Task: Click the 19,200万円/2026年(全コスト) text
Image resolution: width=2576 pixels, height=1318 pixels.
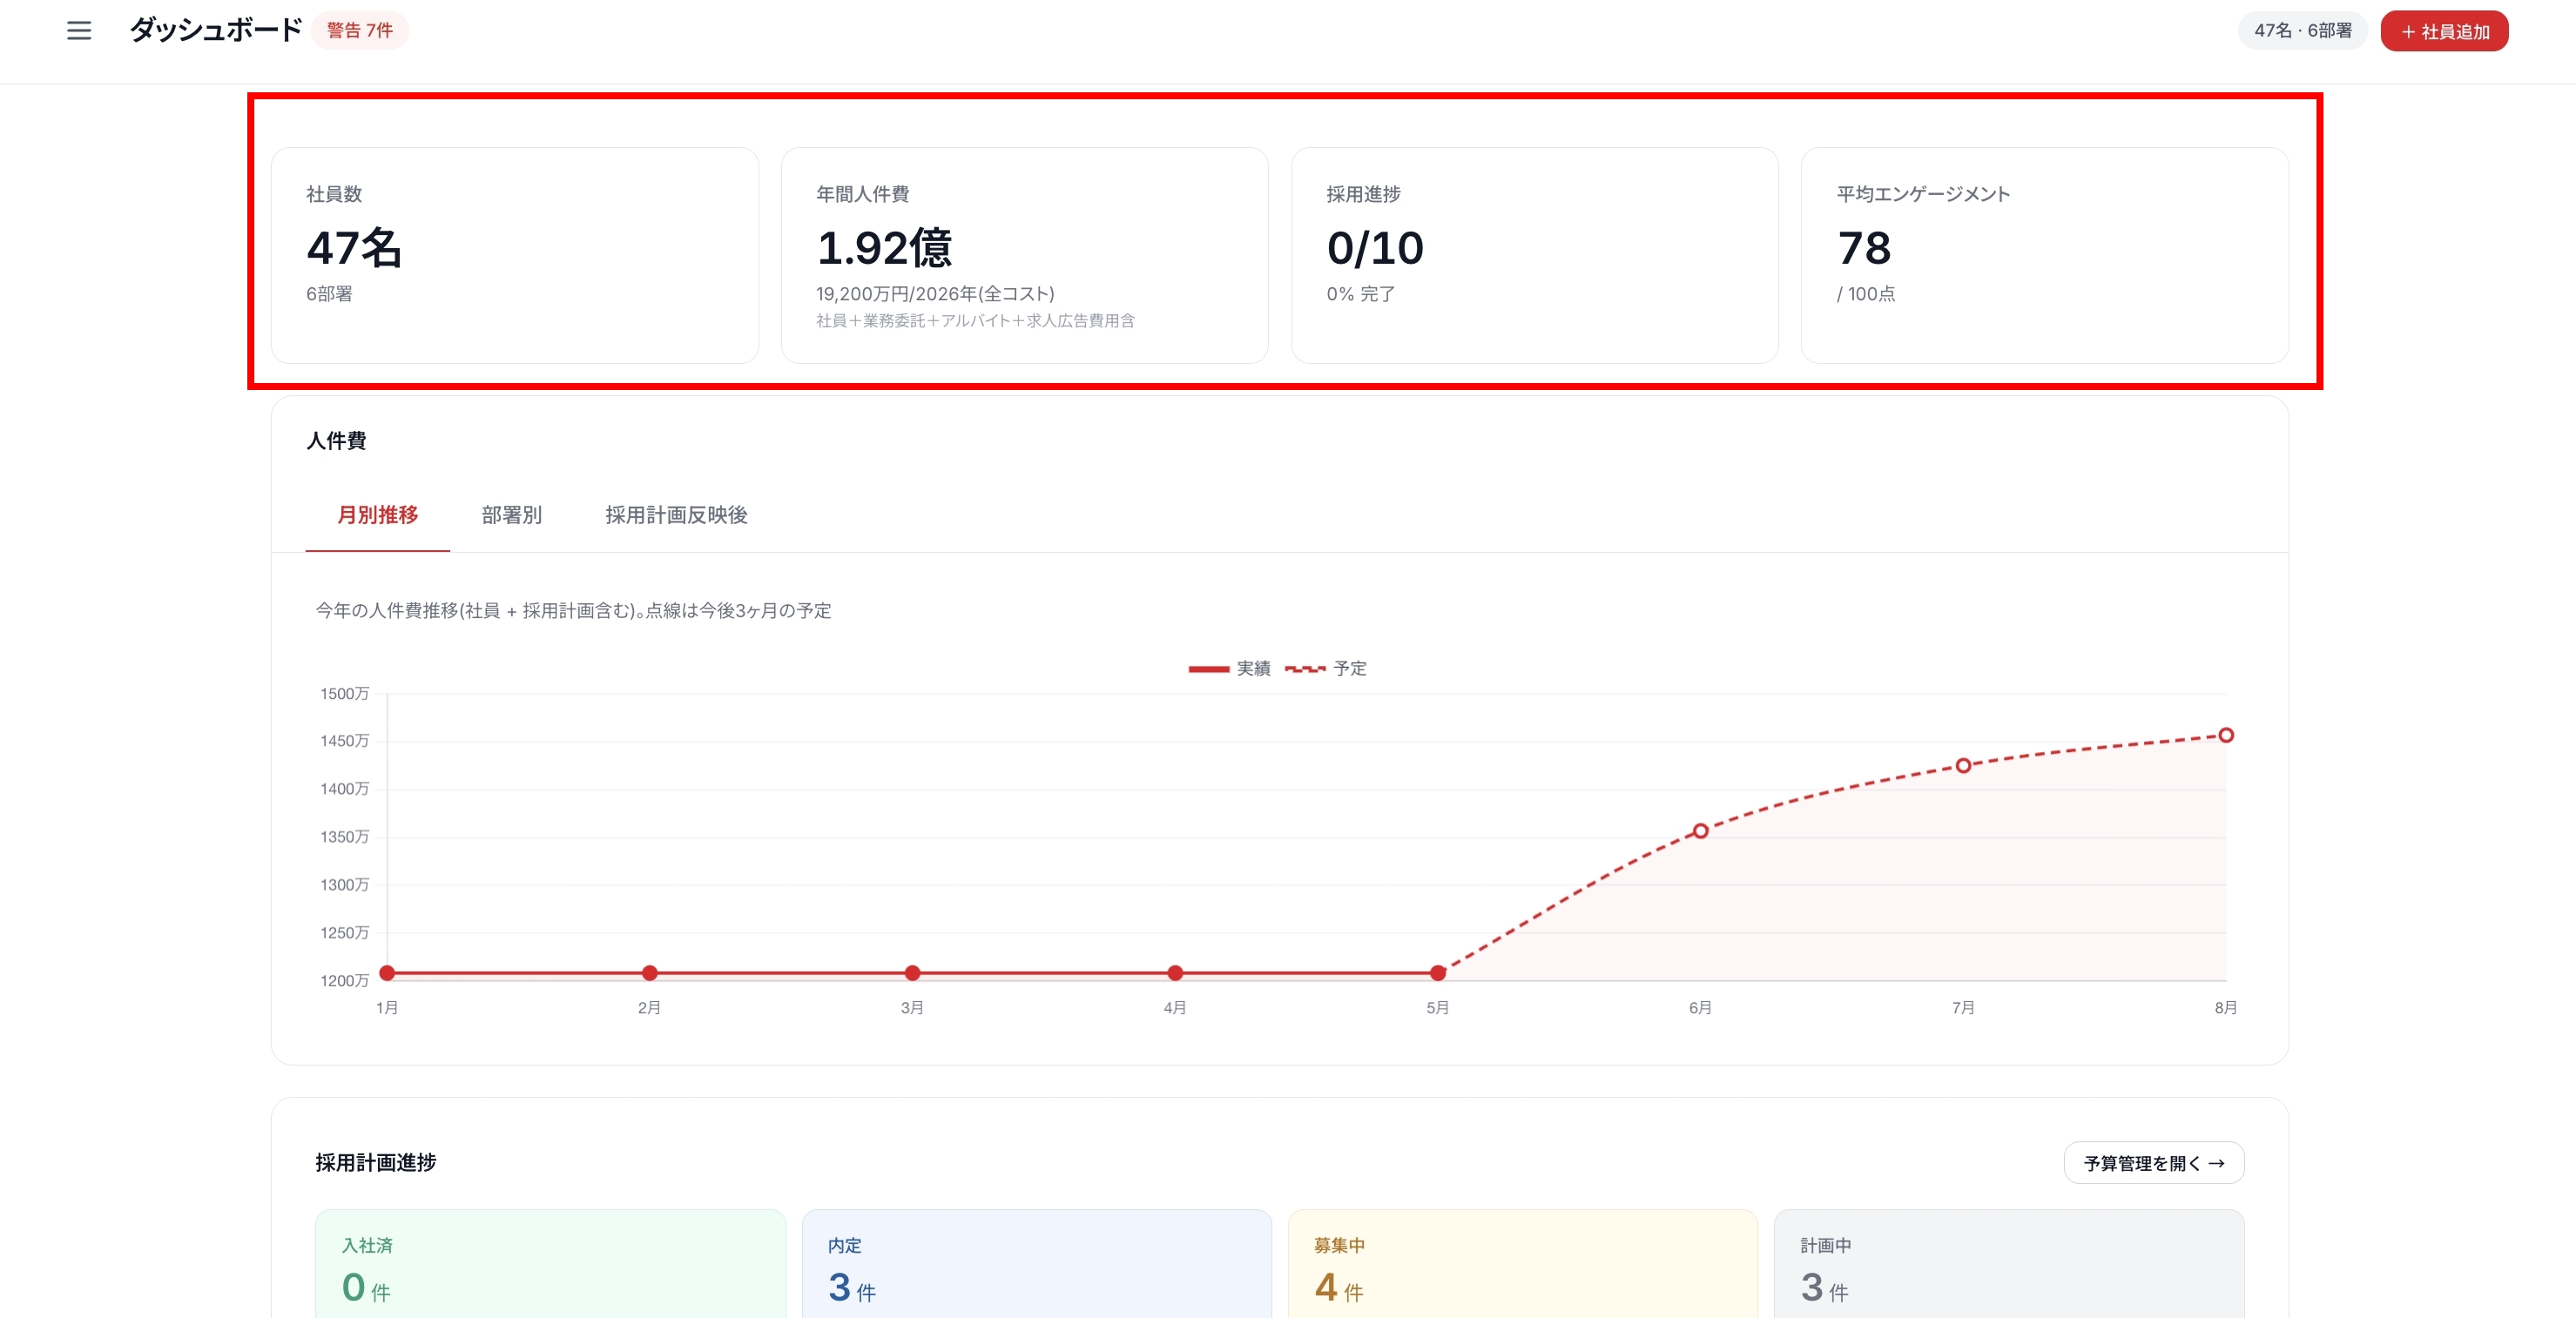Action: (x=935, y=294)
